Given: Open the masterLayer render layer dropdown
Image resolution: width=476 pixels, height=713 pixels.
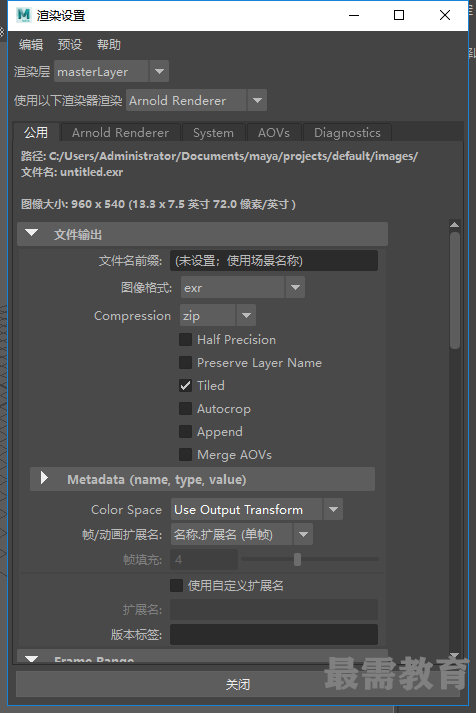Looking at the screenshot, I should [111, 71].
